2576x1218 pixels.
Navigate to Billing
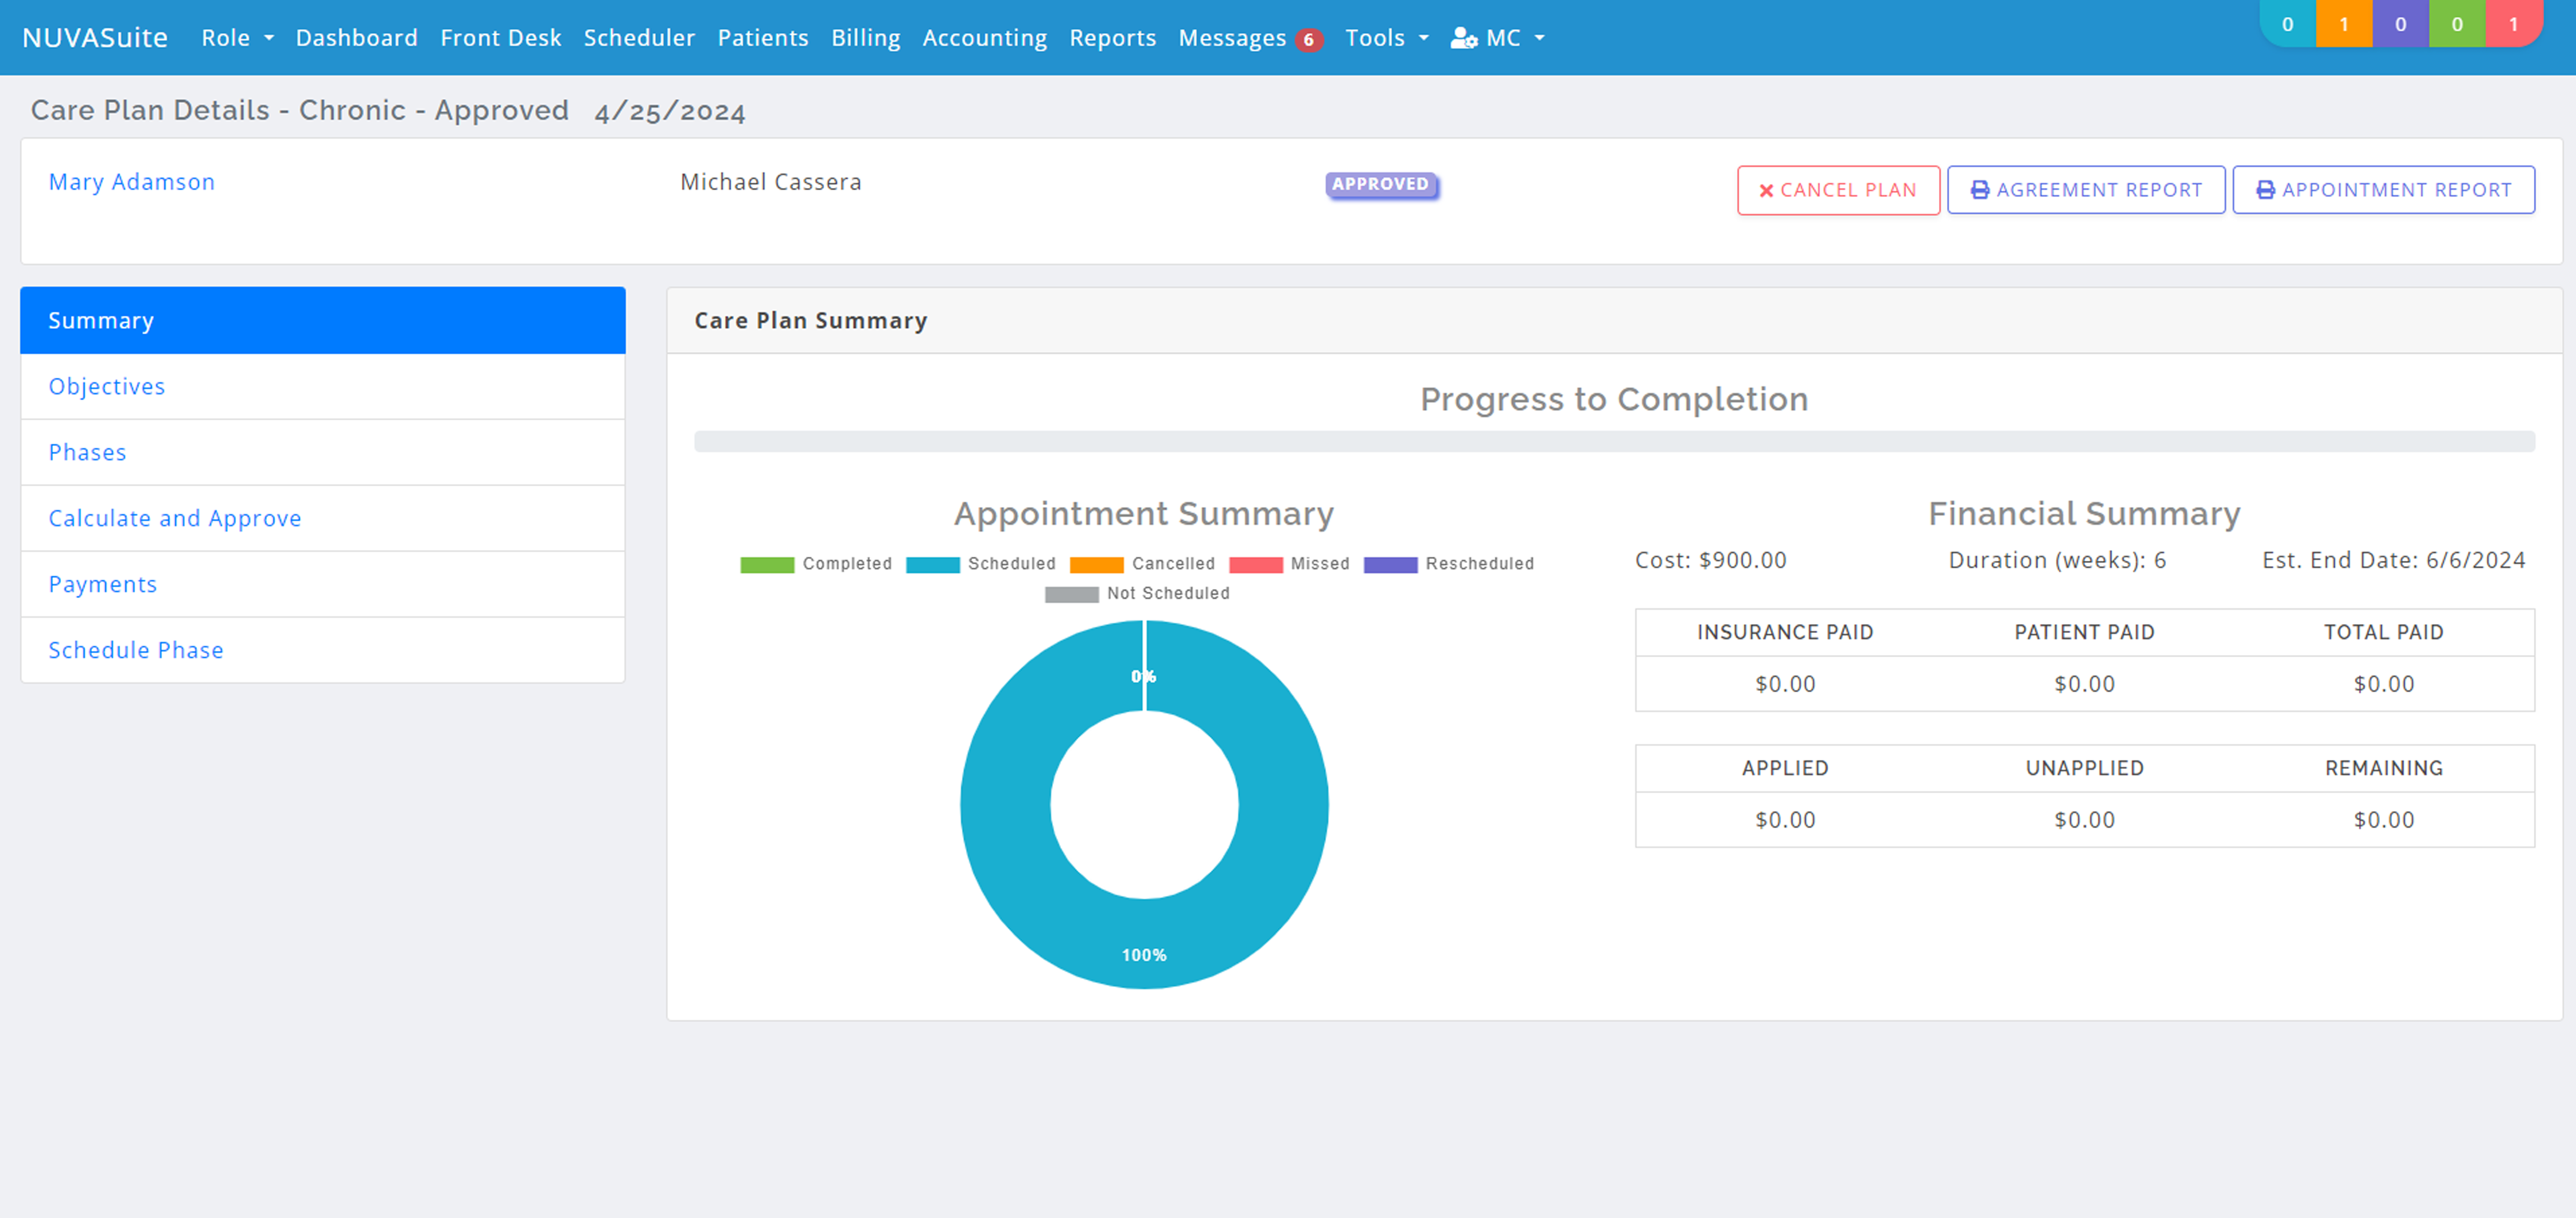pos(866,38)
